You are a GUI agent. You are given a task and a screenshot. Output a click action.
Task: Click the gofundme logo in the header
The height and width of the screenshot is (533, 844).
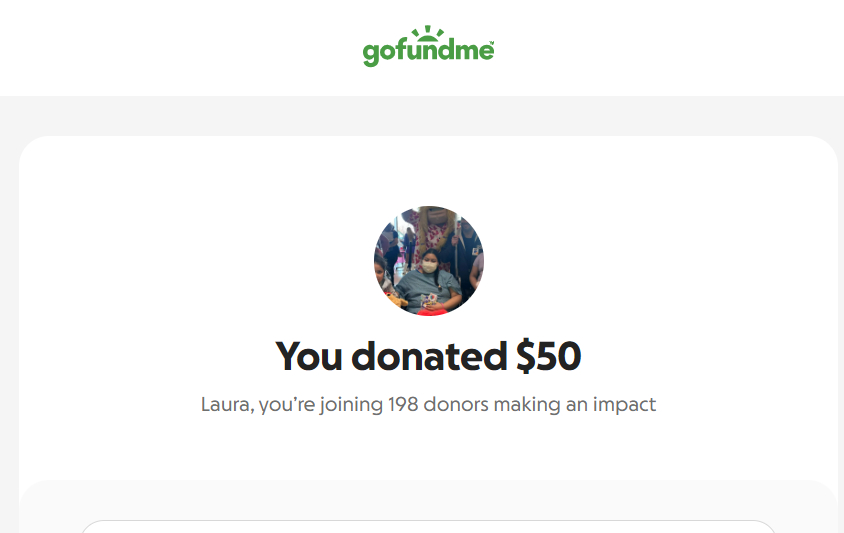(x=428, y=46)
